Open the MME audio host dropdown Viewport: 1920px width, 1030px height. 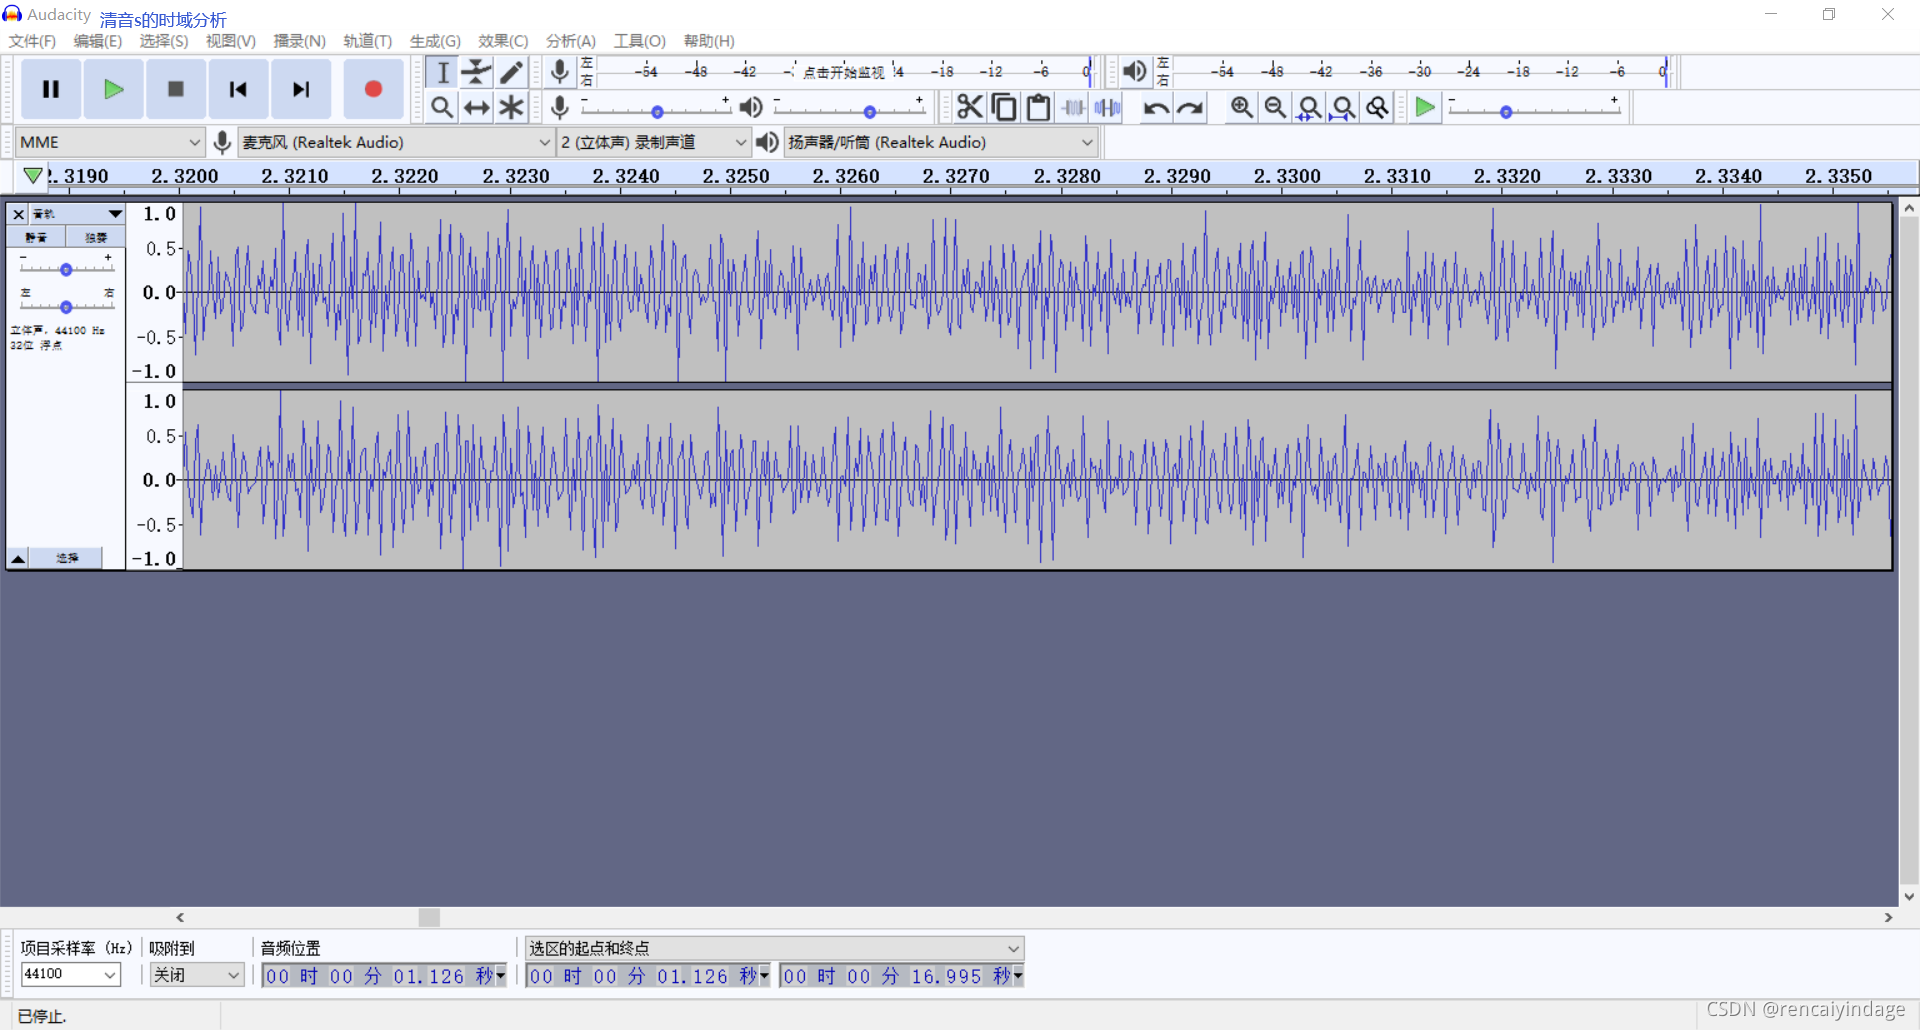(110, 142)
